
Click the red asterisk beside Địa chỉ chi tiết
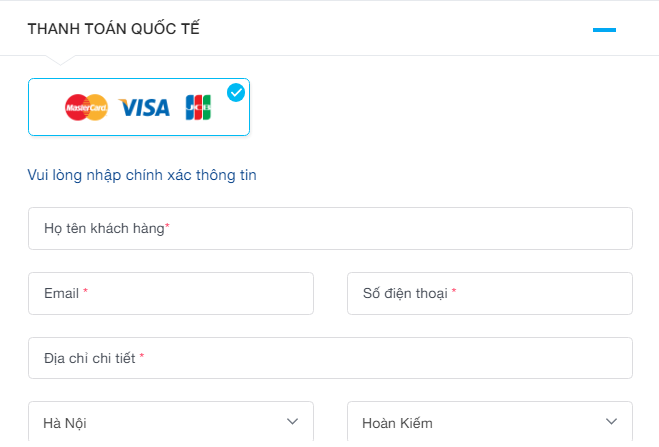tap(142, 357)
